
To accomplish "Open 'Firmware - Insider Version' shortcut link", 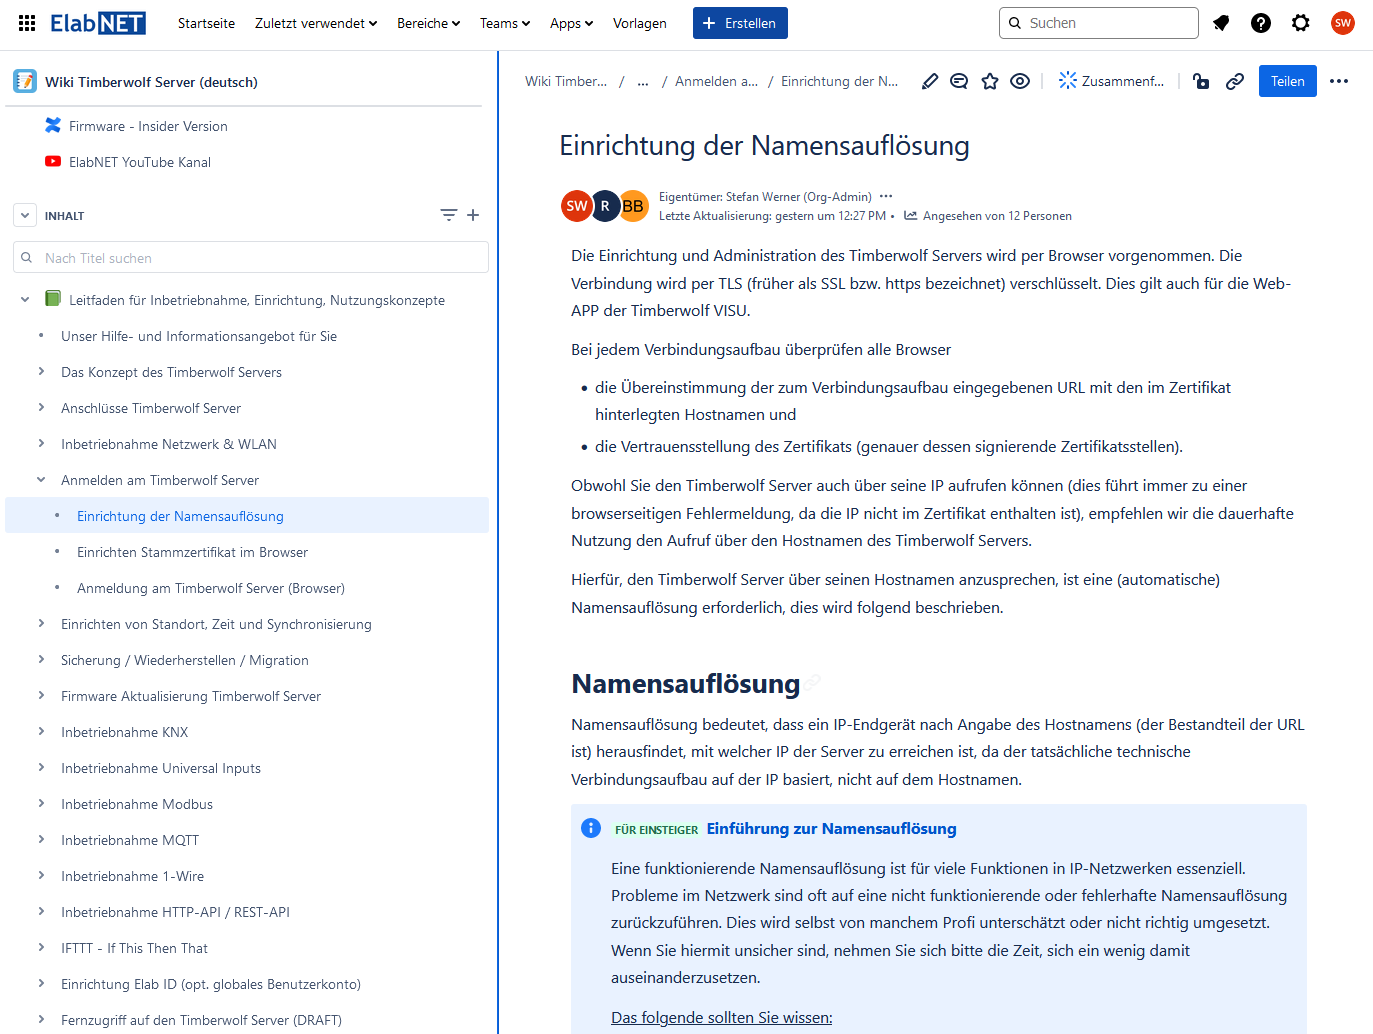I will [x=148, y=126].
